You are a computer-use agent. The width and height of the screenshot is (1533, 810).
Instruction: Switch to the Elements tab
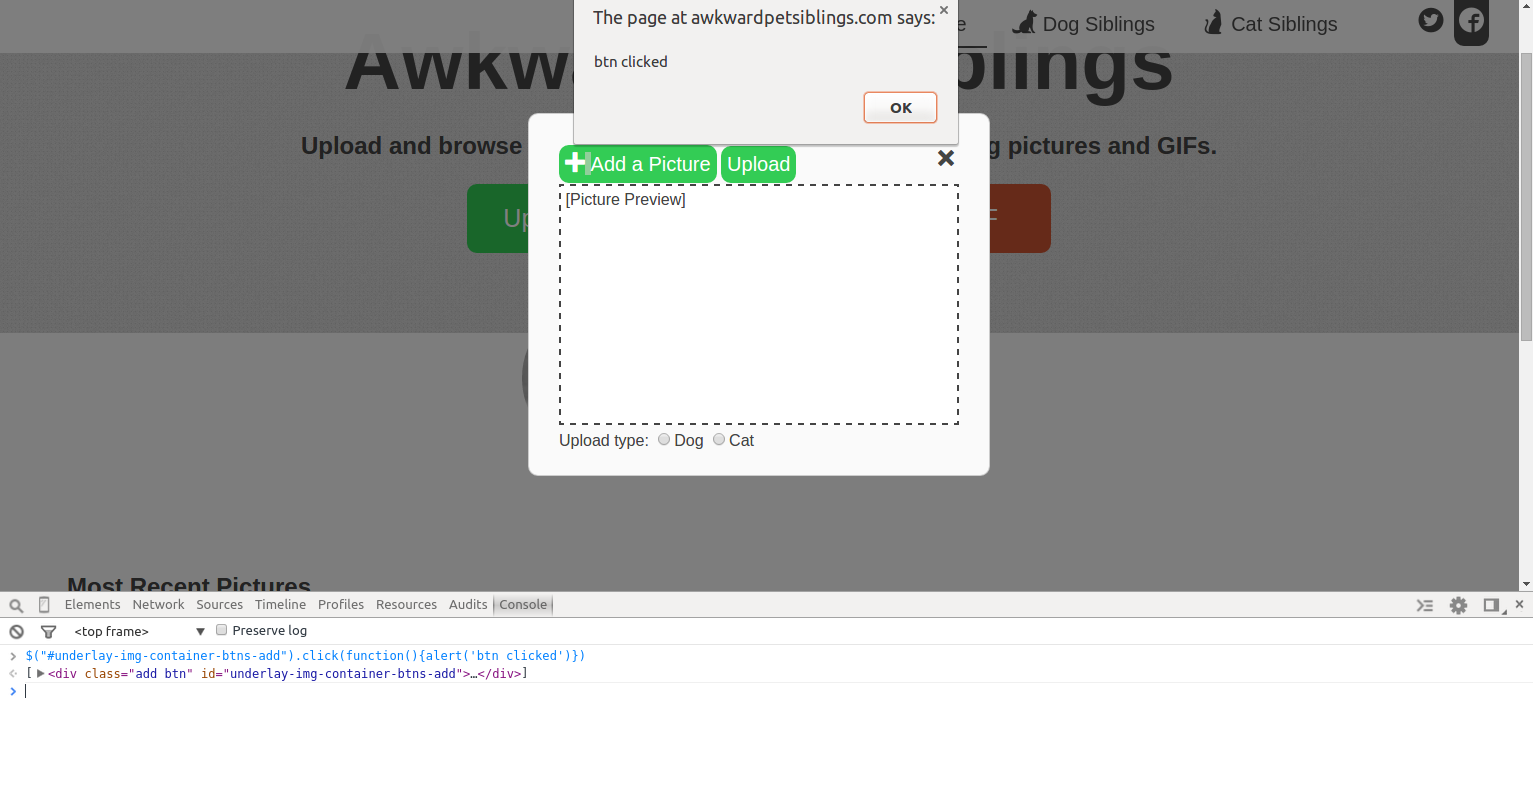(x=92, y=604)
